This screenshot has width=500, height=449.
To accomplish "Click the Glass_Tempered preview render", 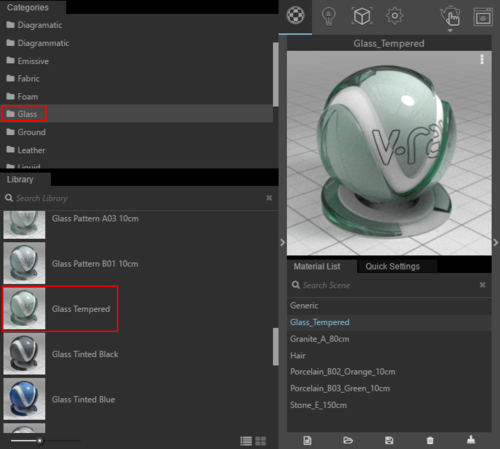I will point(389,153).
